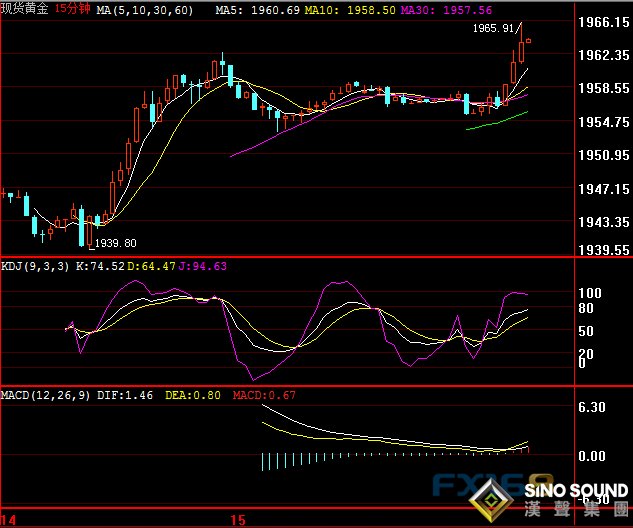Click the date marker 14 on time axis

point(10,520)
